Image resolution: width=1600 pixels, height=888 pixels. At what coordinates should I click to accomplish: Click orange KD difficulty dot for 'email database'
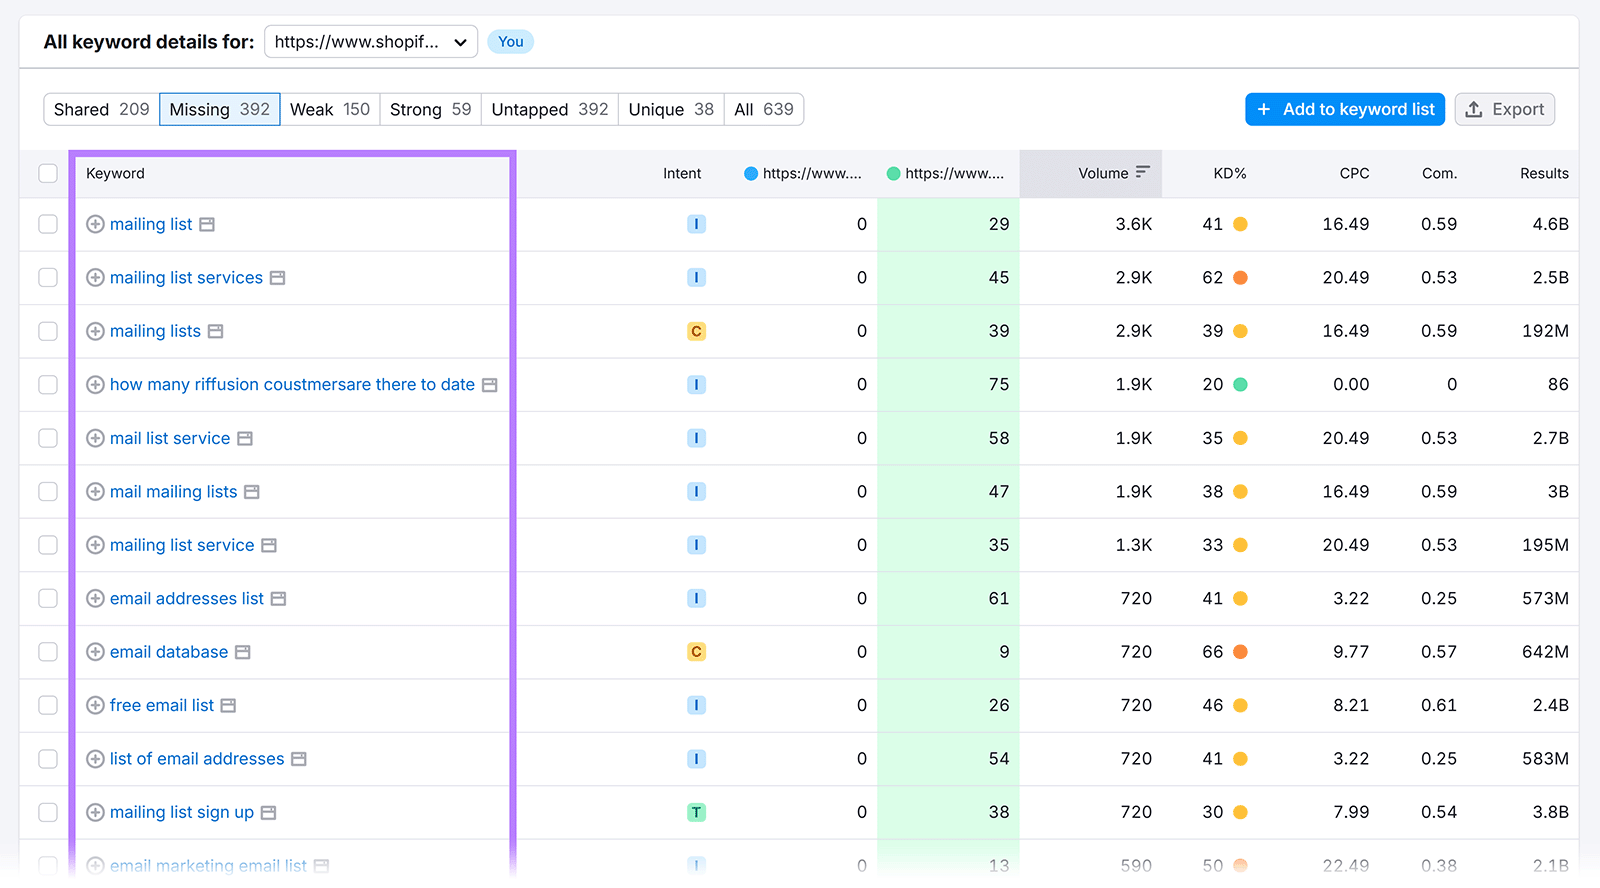click(1240, 652)
